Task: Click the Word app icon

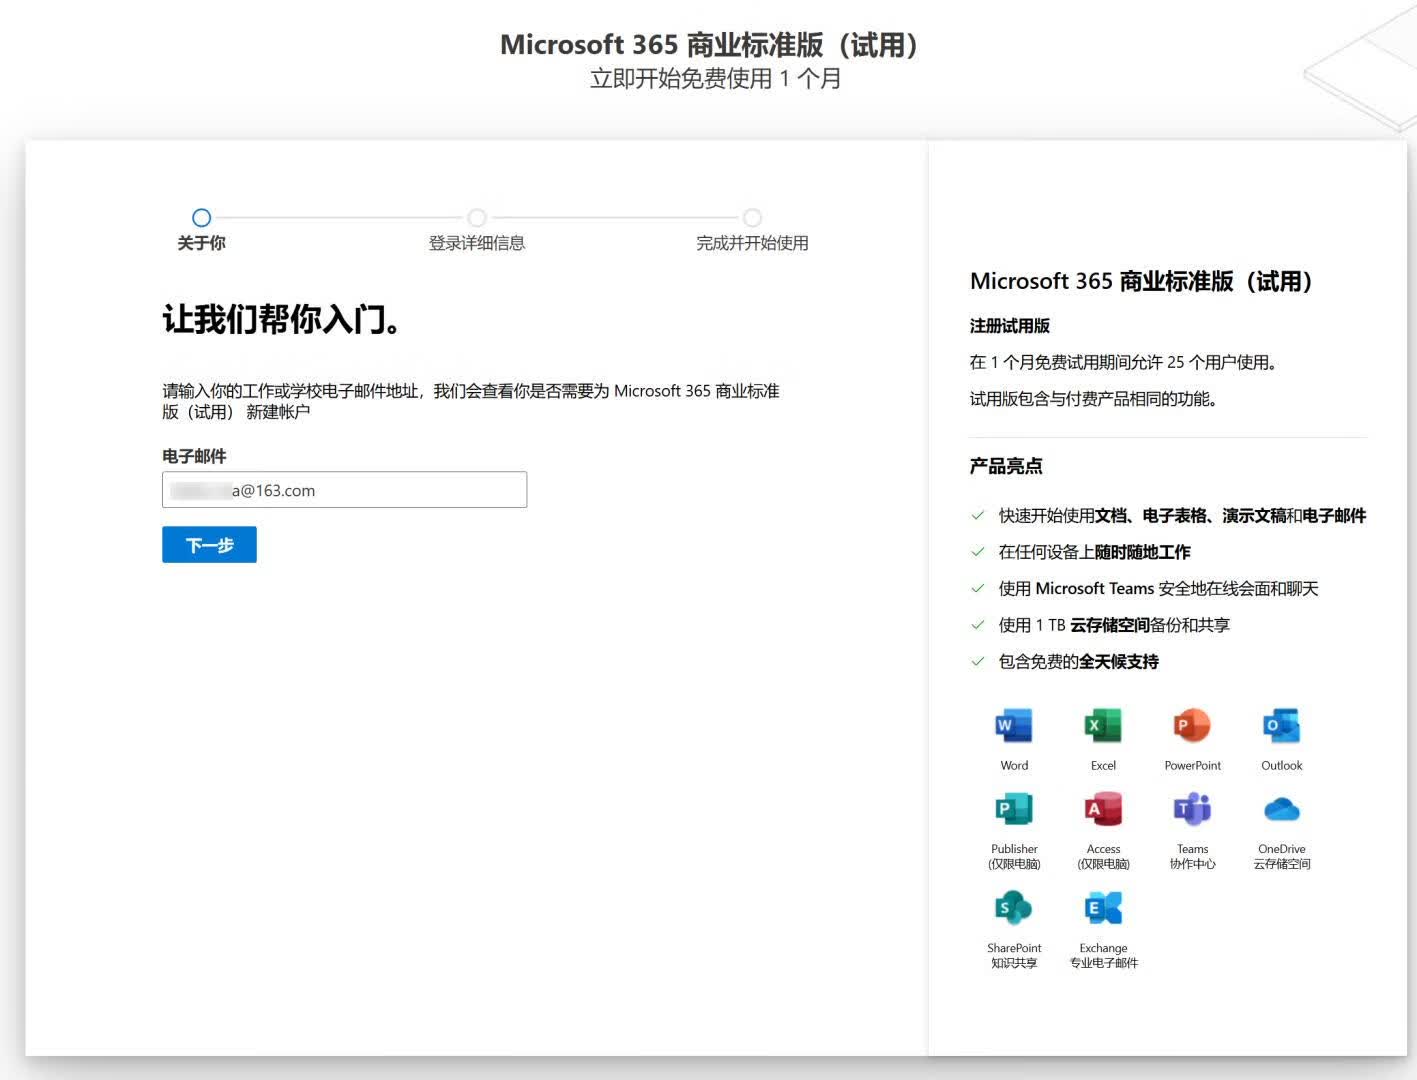Action: [1014, 726]
